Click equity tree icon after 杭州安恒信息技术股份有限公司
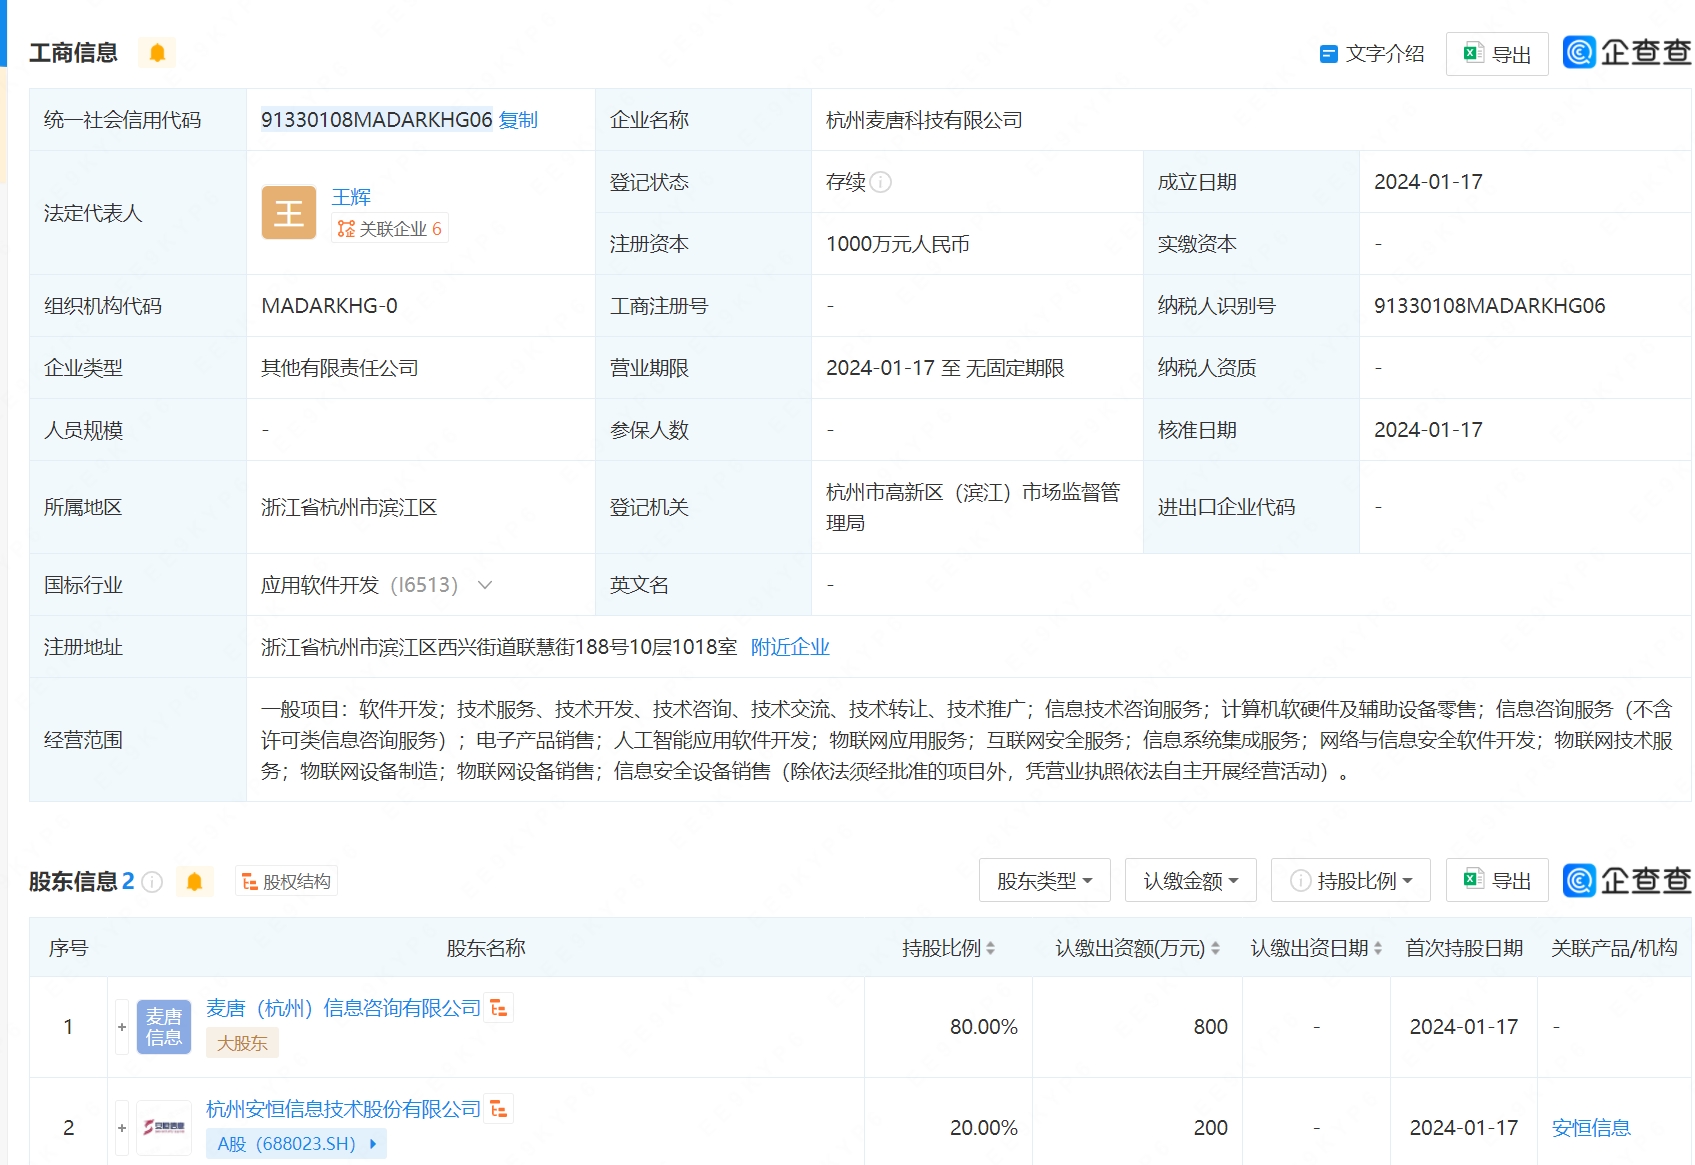Screen dimensions: 1695x1165 pyautogui.click(x=499, y=1109)
